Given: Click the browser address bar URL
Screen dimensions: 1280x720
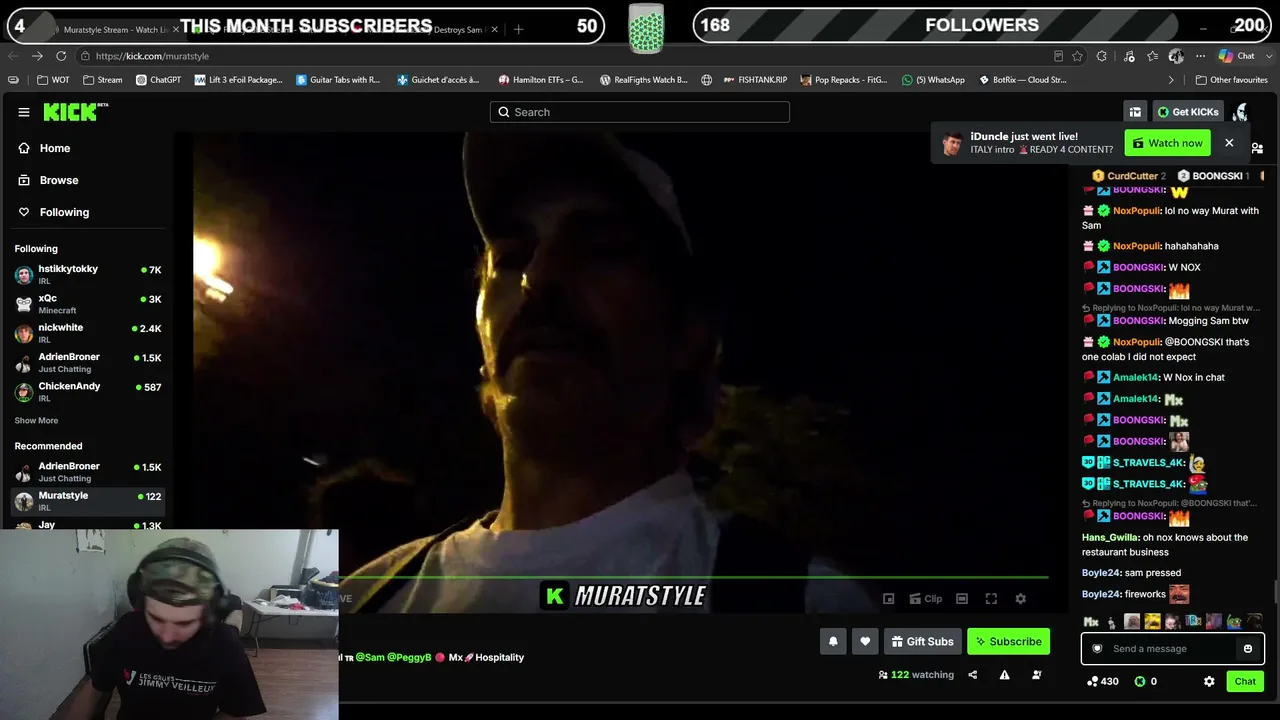Looking at the screenshot, I should point(152,56).
